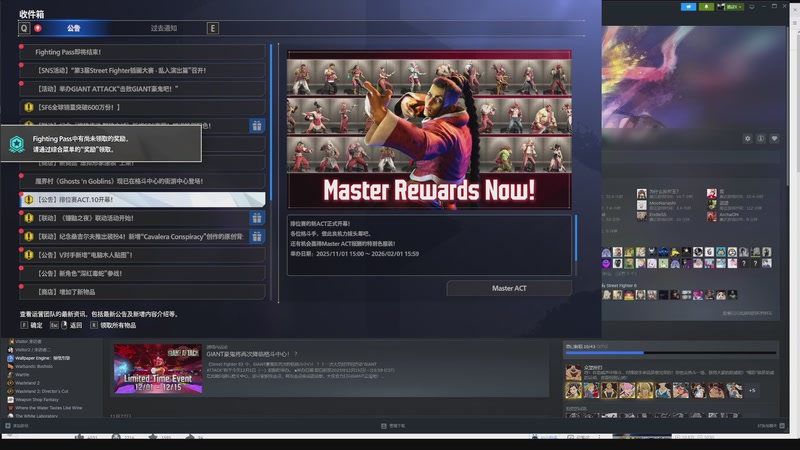Open the Steam account name dropdown
Viewport: 800px width, 450px height.
pyautogui.click(x=730, y=7)
